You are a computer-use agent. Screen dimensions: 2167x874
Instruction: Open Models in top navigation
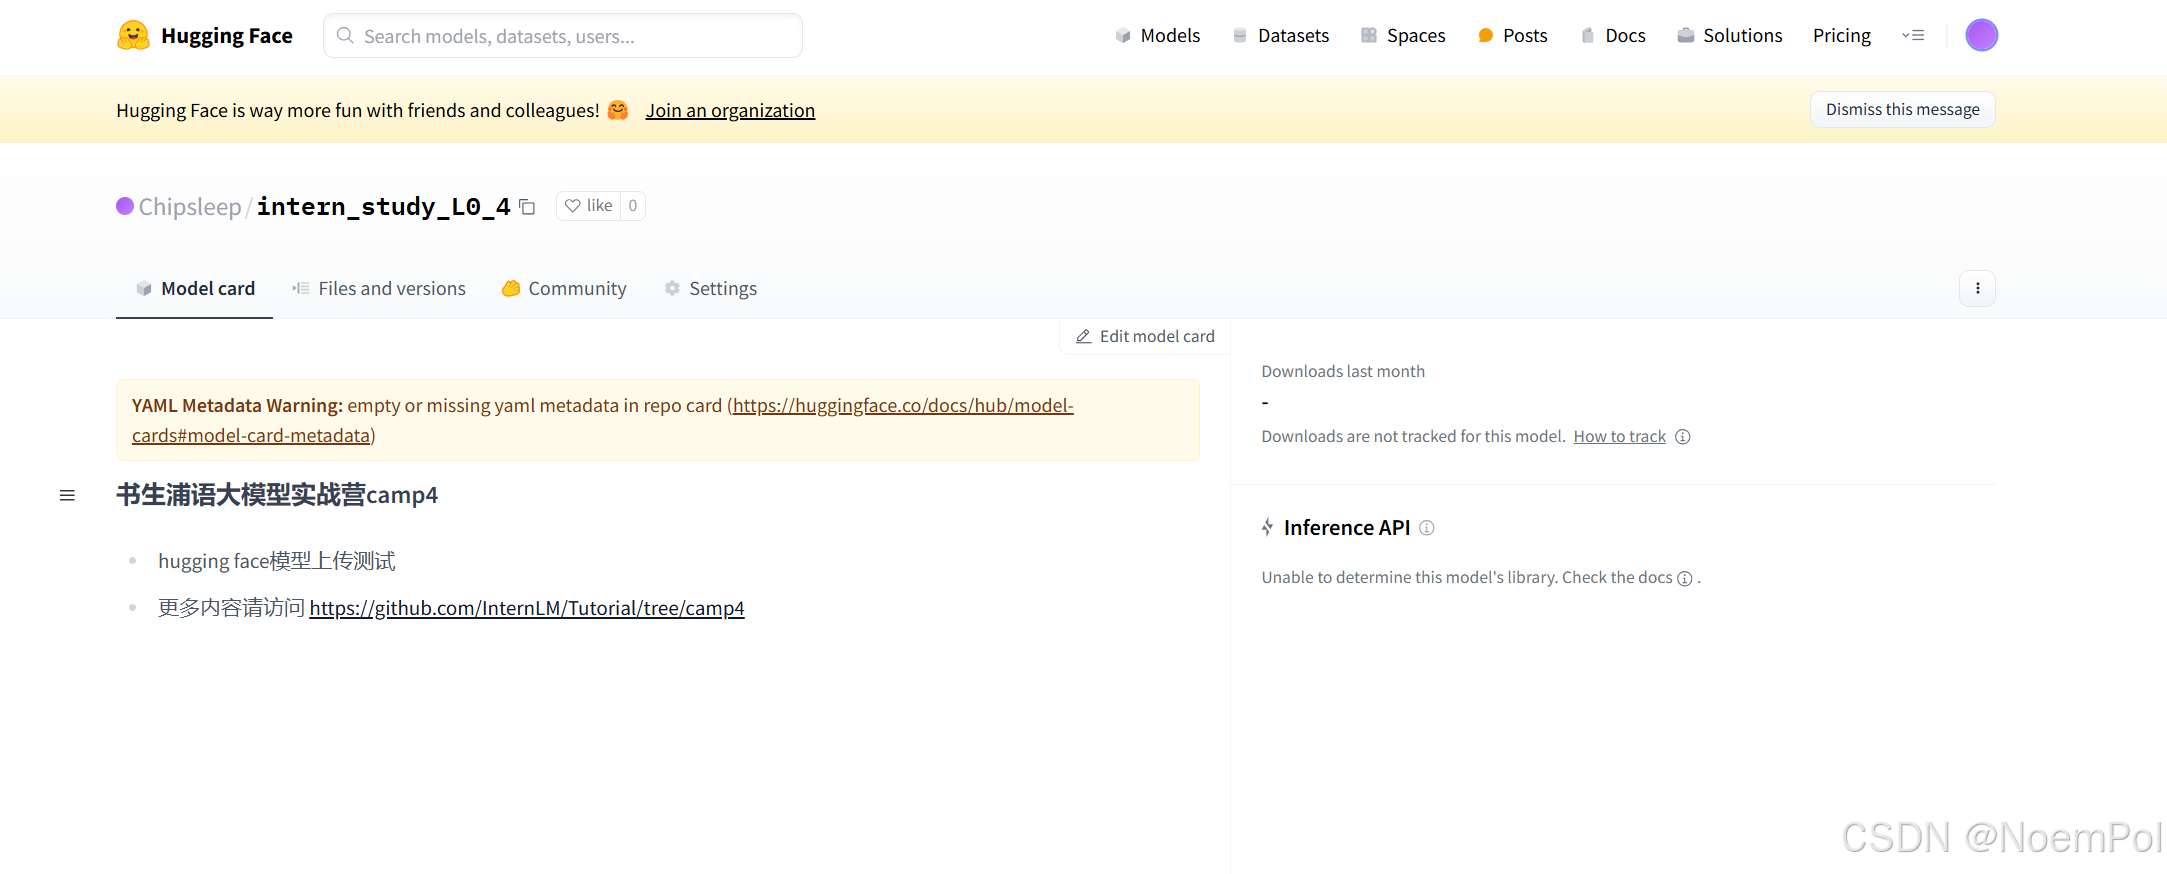[x=1157, y=36]
